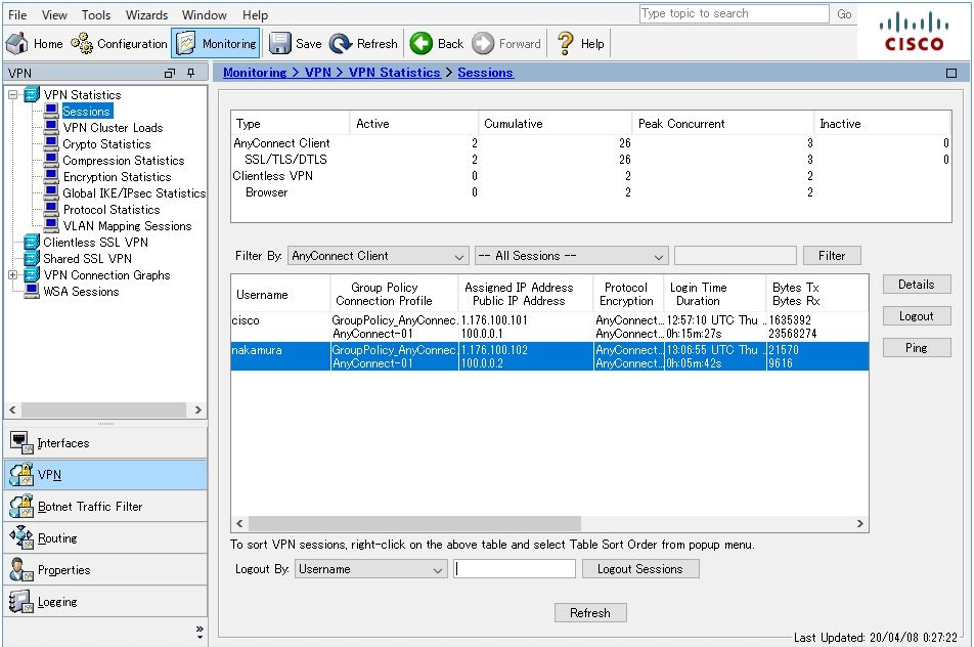
Task: Click the Ping button
Action: point(916,348)
